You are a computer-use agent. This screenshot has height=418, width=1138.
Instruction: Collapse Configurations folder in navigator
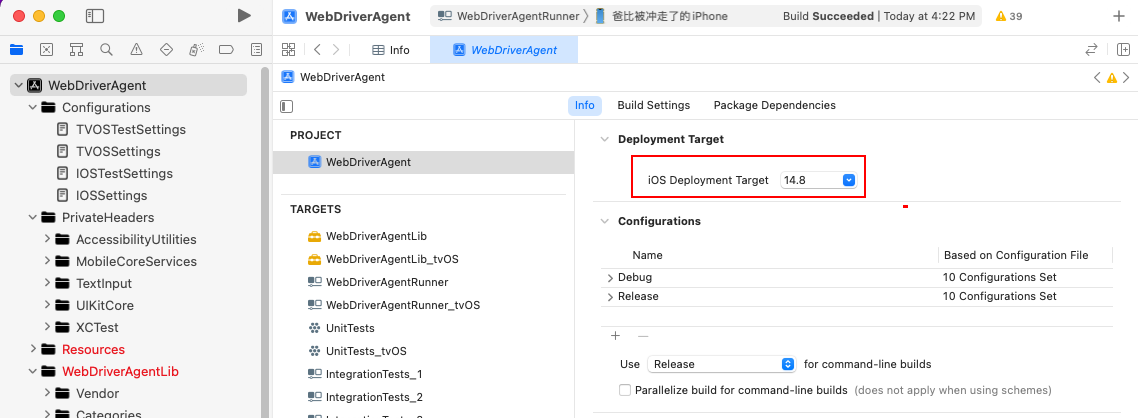(x=32, y=107)
